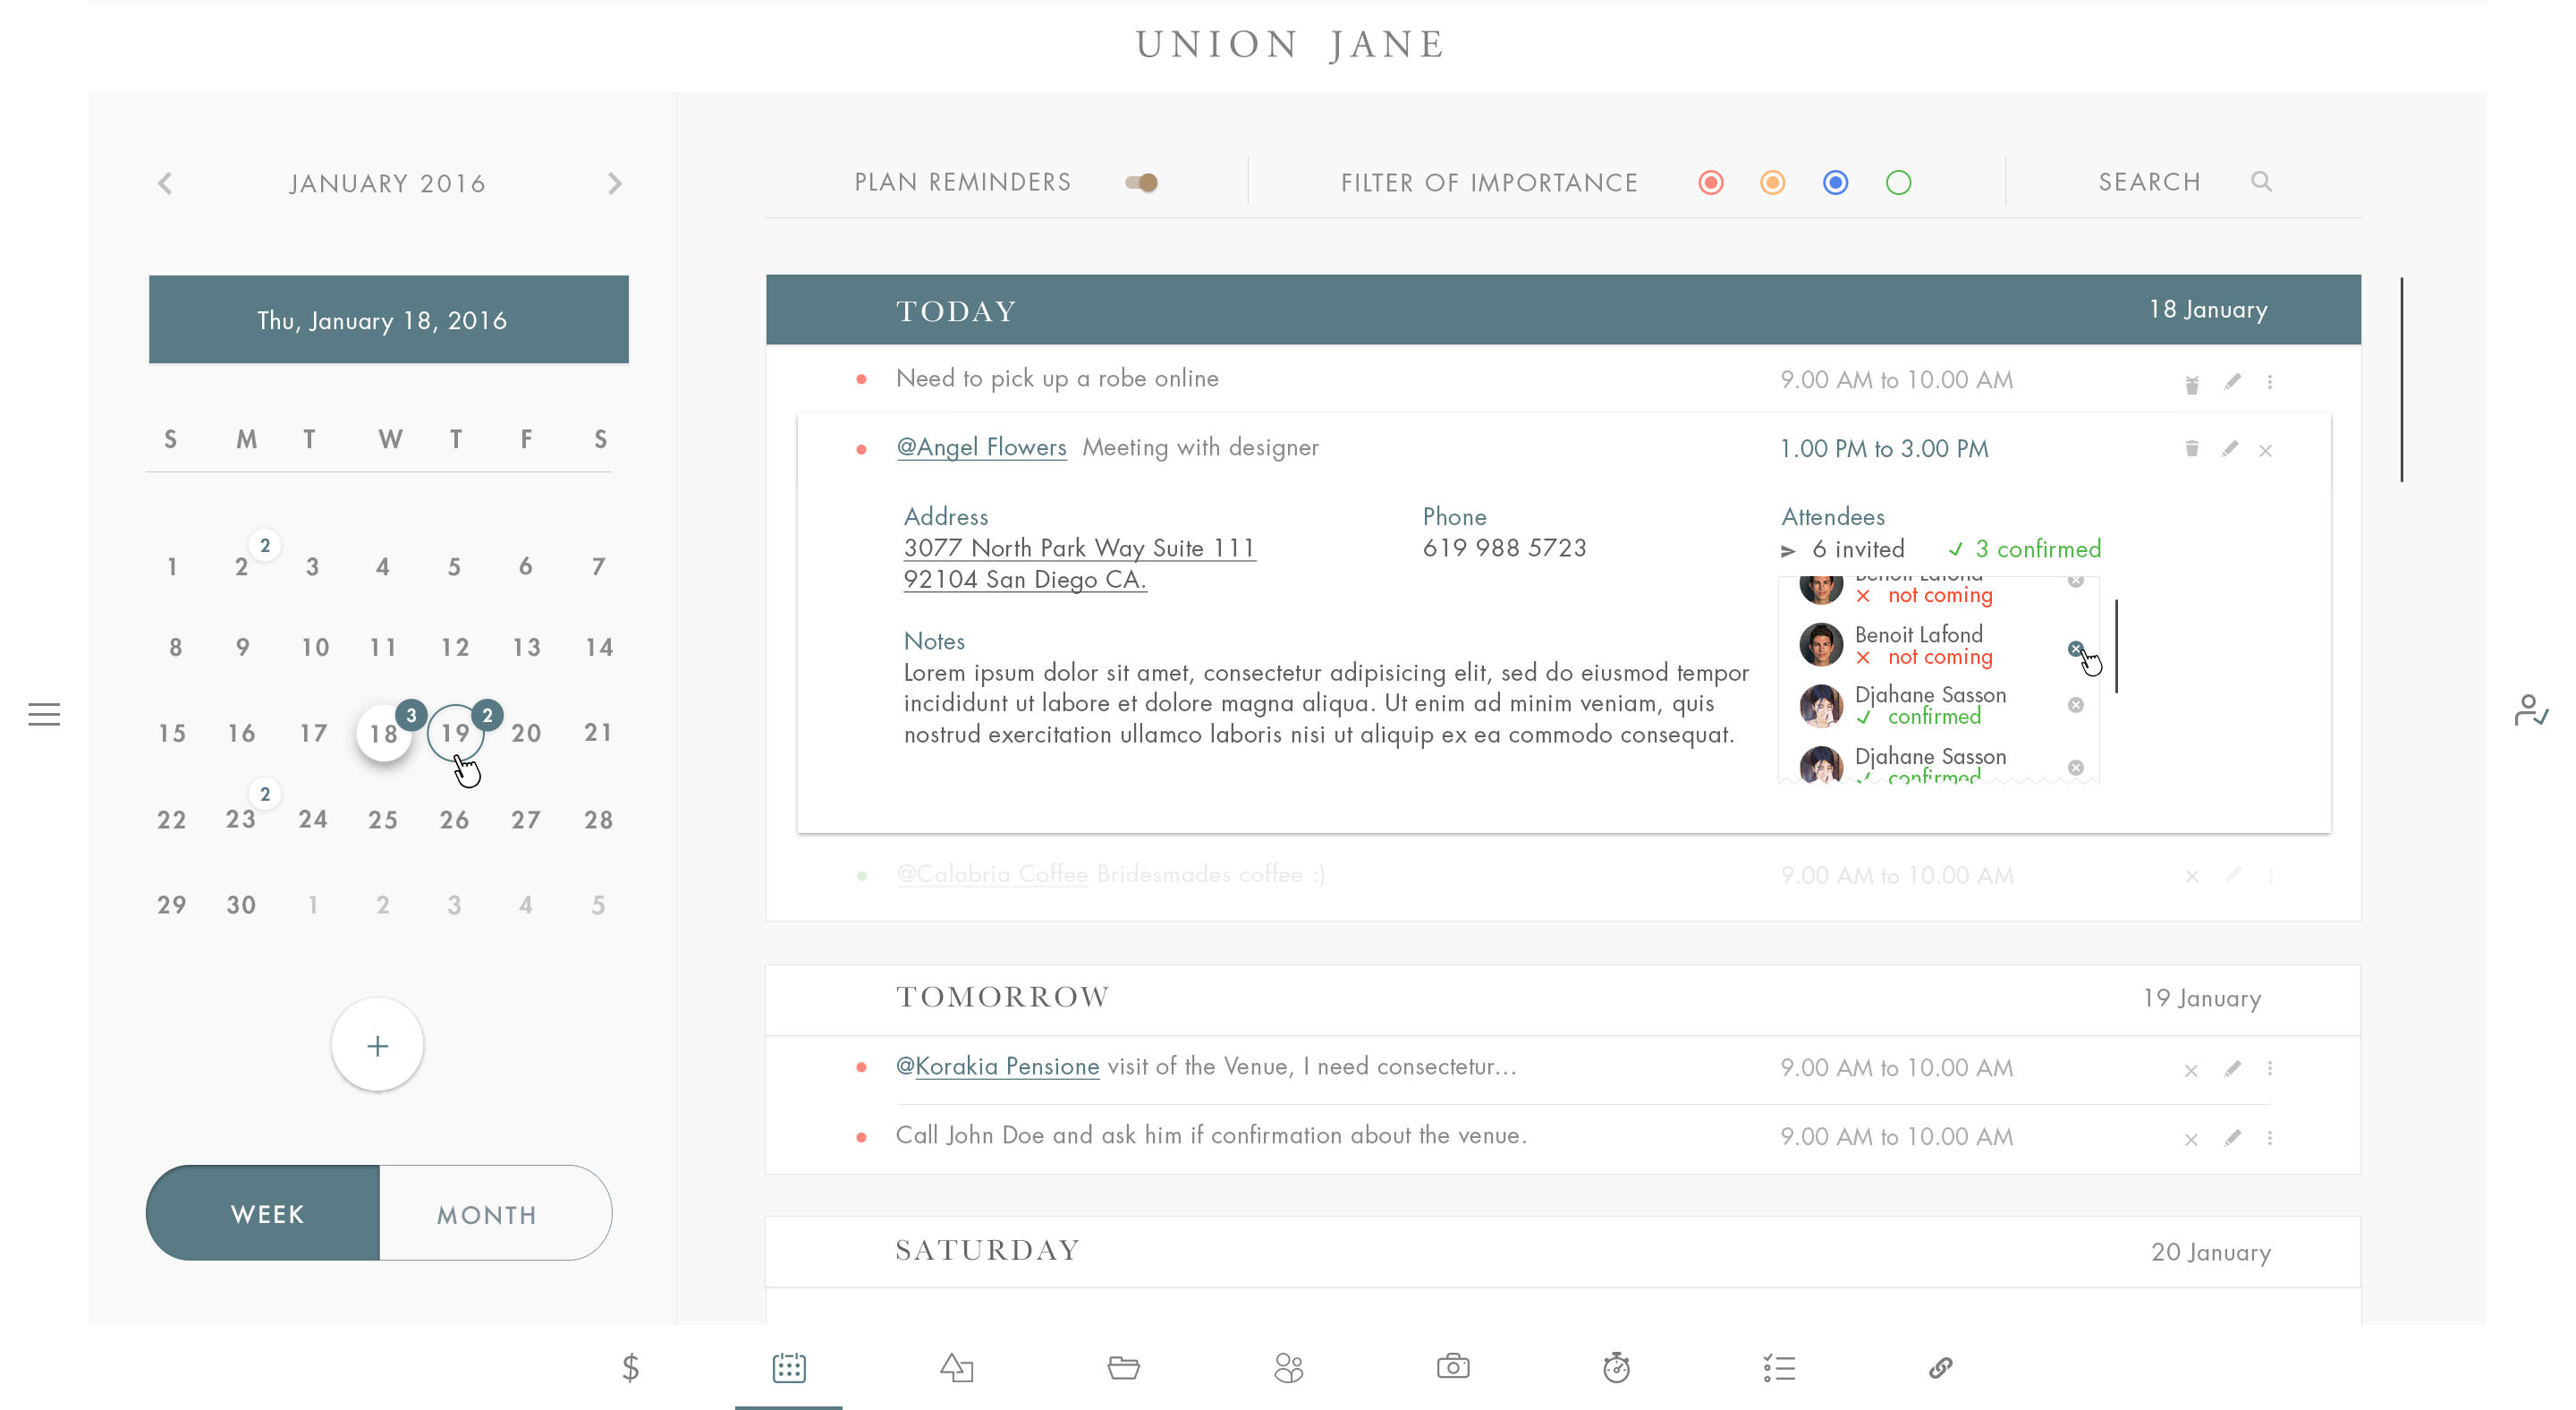Open the budget dollar icon in the bottom bar
The image size is (2576, 1410).
(630, 1367)
